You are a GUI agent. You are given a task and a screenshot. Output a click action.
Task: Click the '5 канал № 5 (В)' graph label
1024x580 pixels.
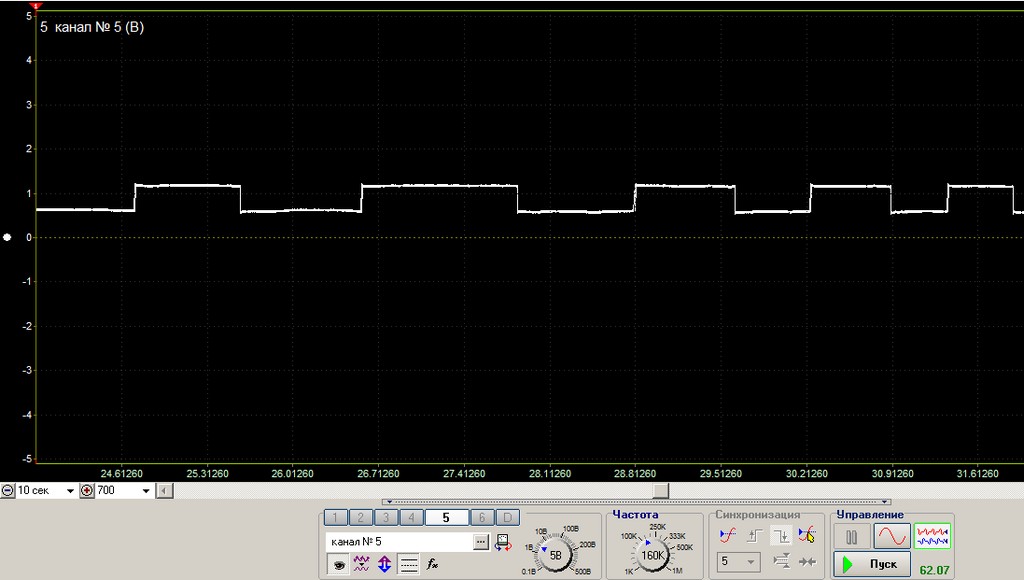click(x=92, y=27)
